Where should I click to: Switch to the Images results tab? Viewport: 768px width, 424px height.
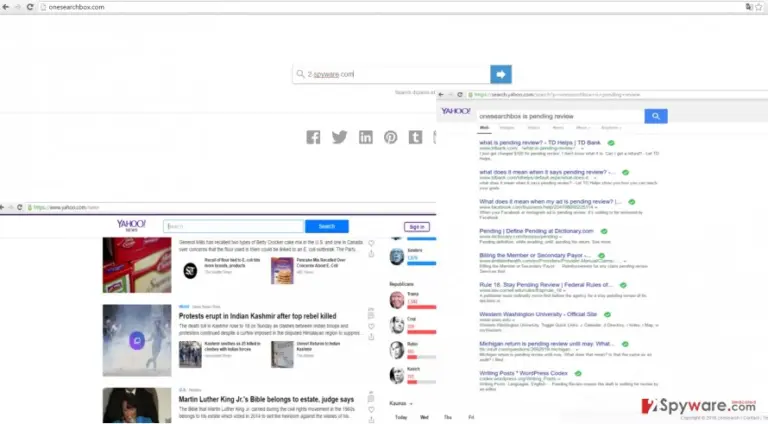pyautogui.click(x=507, y=128)
